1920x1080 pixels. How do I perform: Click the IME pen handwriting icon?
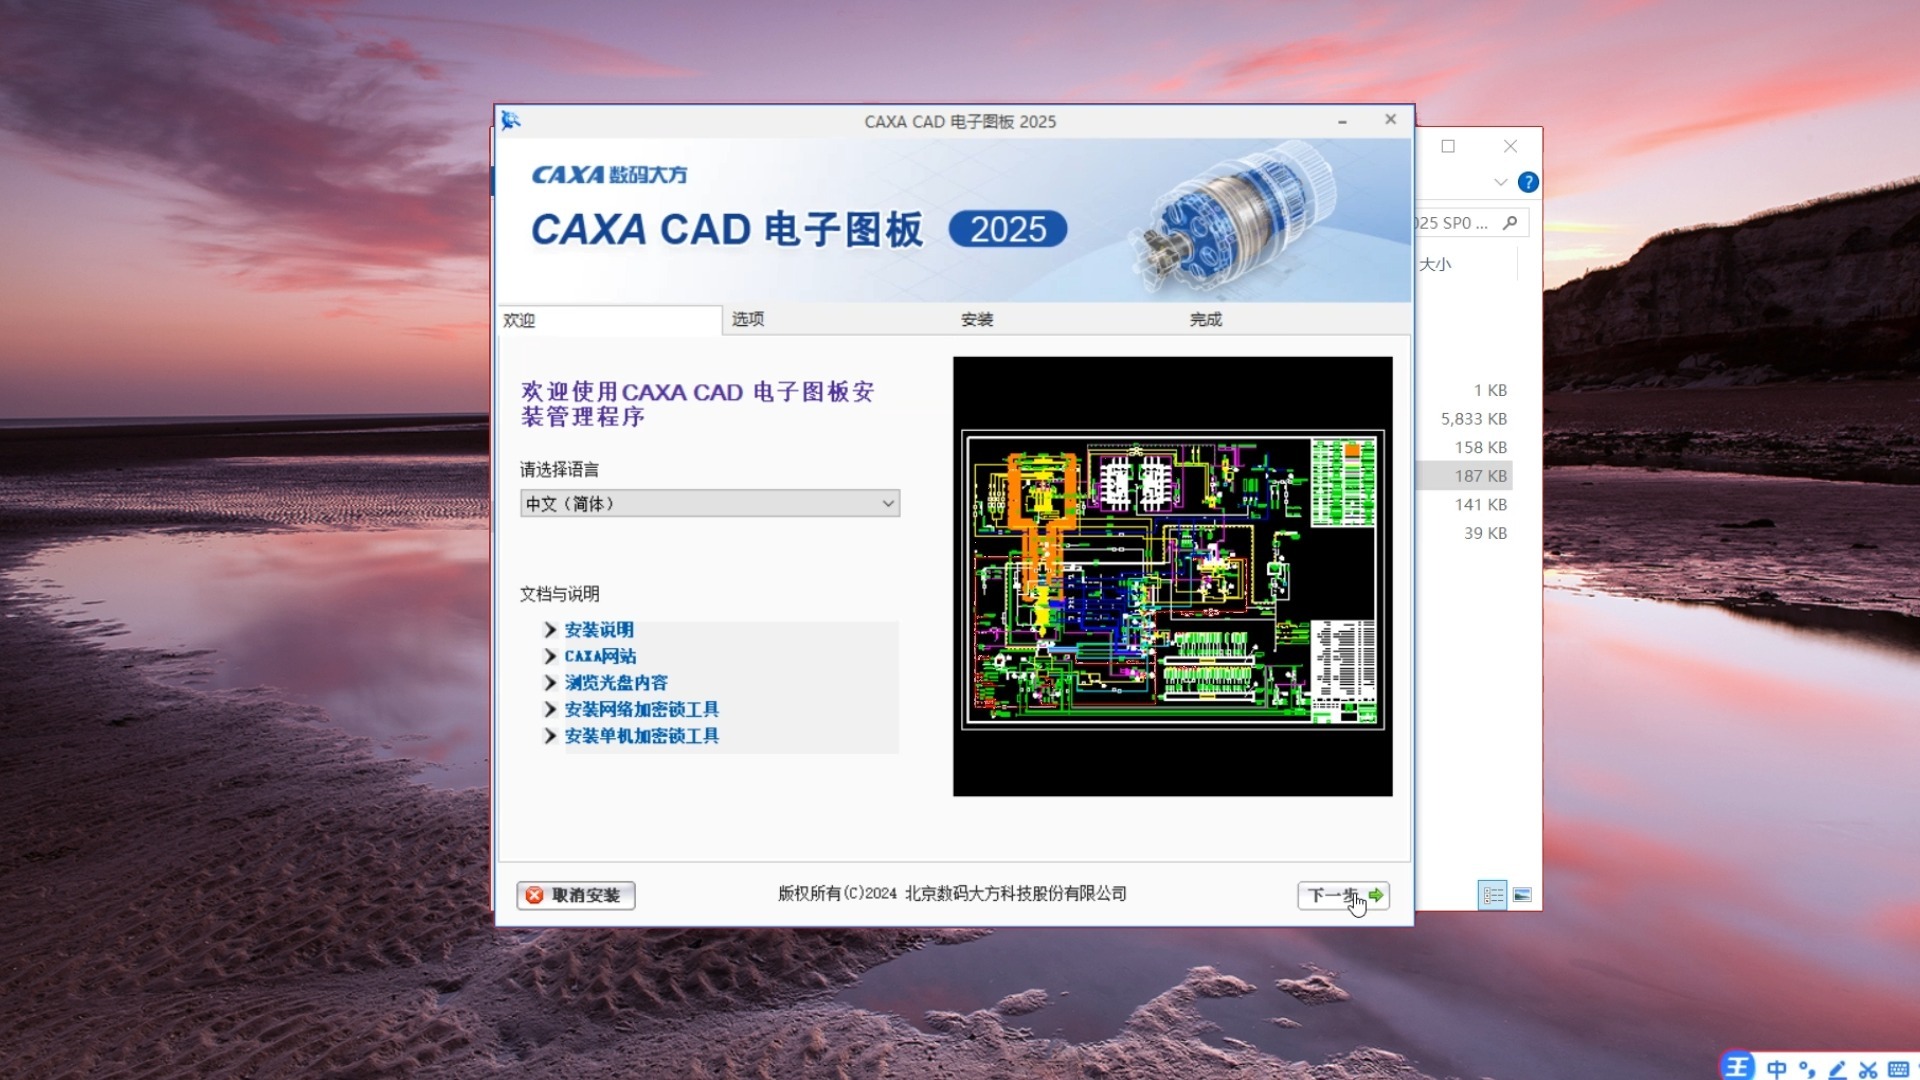tap(1837, 1069)
